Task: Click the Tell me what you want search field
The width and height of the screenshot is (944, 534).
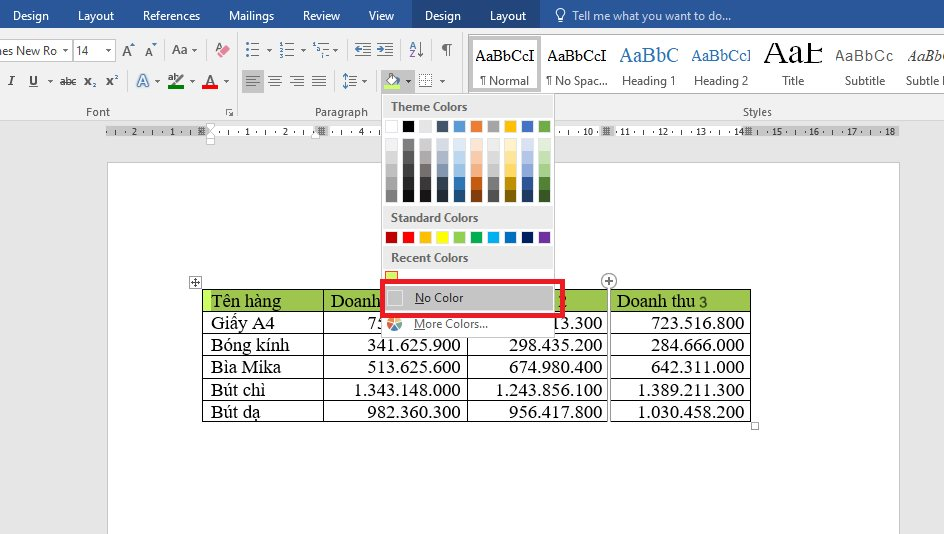Action: pyautogui.click(x=651, y=16)
